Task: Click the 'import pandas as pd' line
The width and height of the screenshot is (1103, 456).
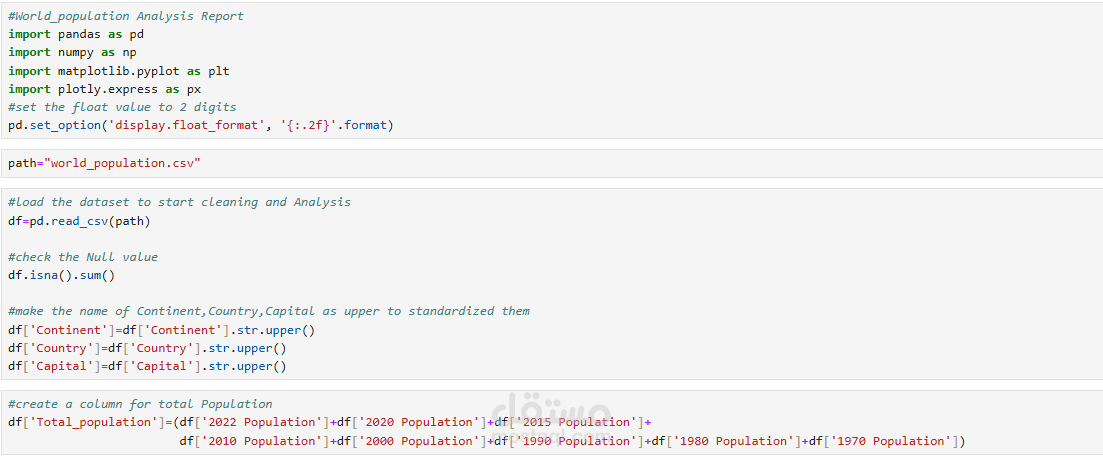Action: pyautogui.click(x=76, y=34)
